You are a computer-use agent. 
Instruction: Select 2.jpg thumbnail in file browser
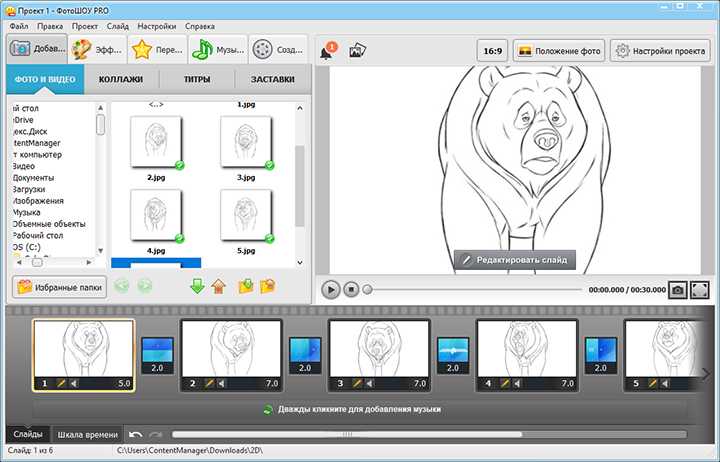tap(156, 142)
